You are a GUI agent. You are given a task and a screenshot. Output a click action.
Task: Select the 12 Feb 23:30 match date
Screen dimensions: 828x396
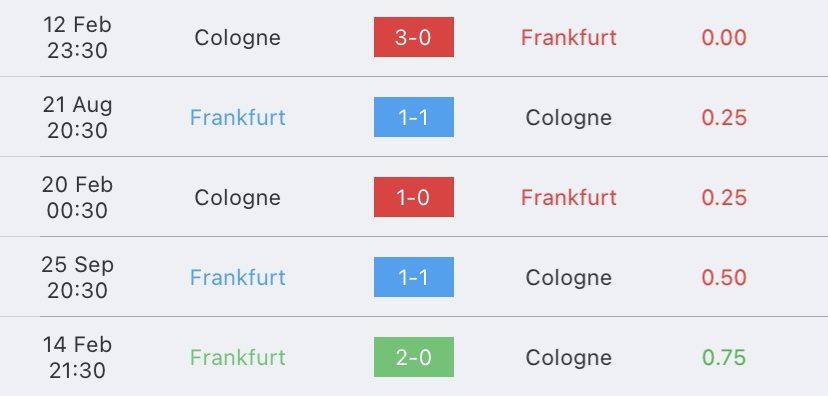pyautogui.click(x=77, y=37)
